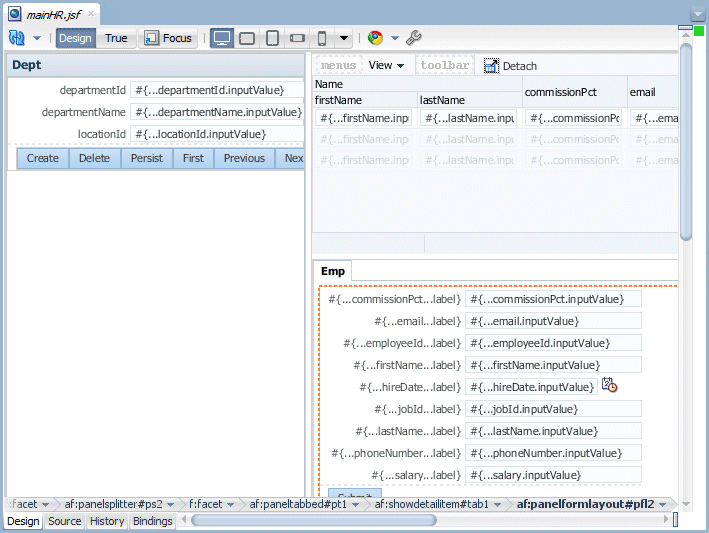Switch to the Bindings tab

tap(152, 521)
